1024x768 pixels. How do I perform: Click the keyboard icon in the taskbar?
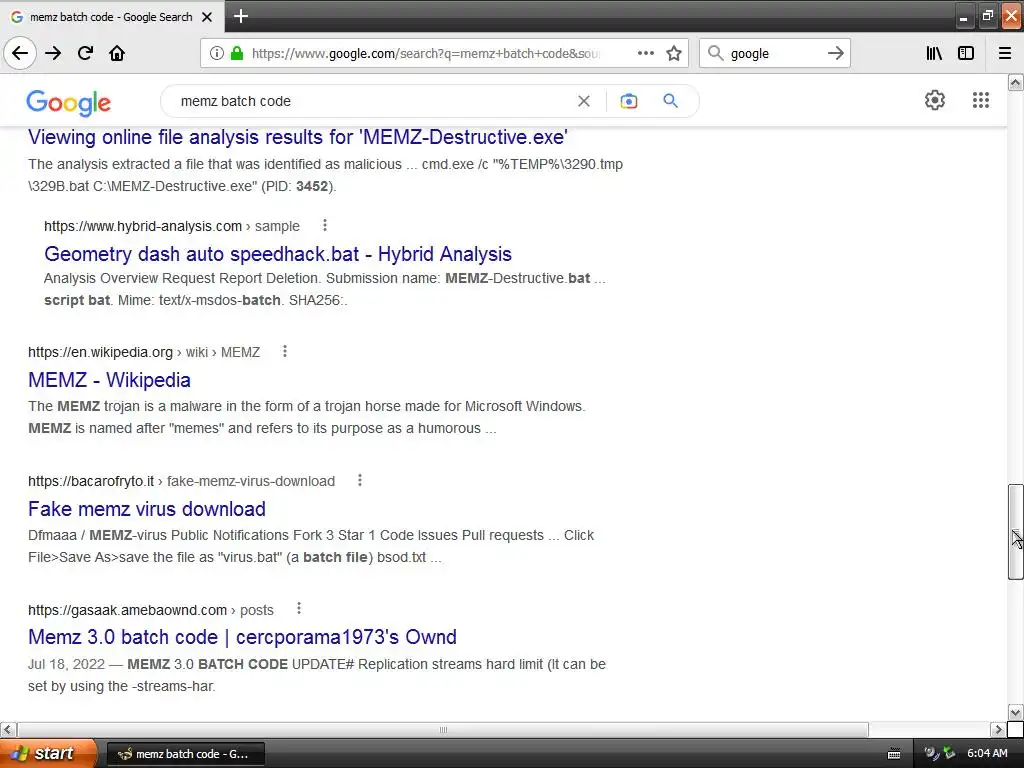click(894, 754)
